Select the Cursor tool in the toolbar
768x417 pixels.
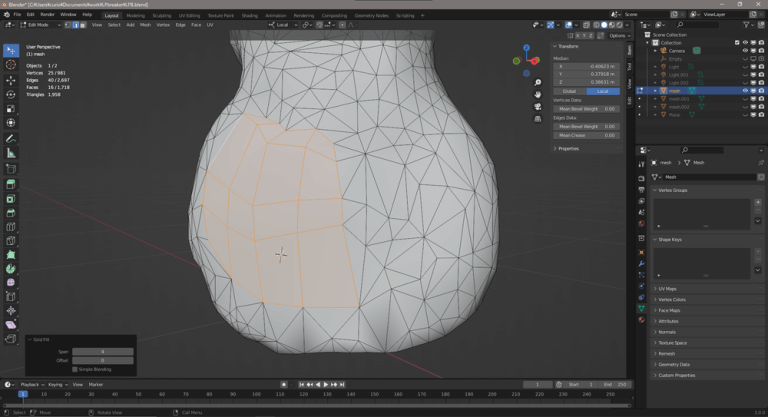pos(11,65)
